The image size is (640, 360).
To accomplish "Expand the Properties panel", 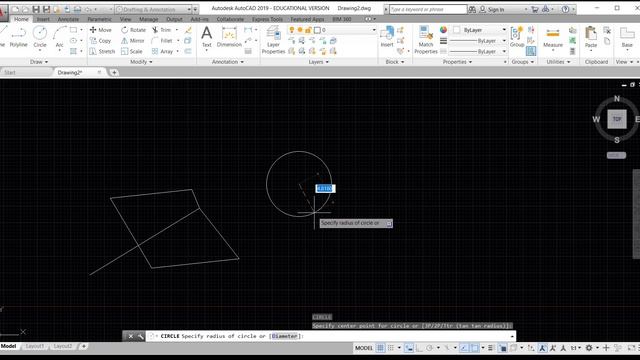I will [x=457, y=62].
